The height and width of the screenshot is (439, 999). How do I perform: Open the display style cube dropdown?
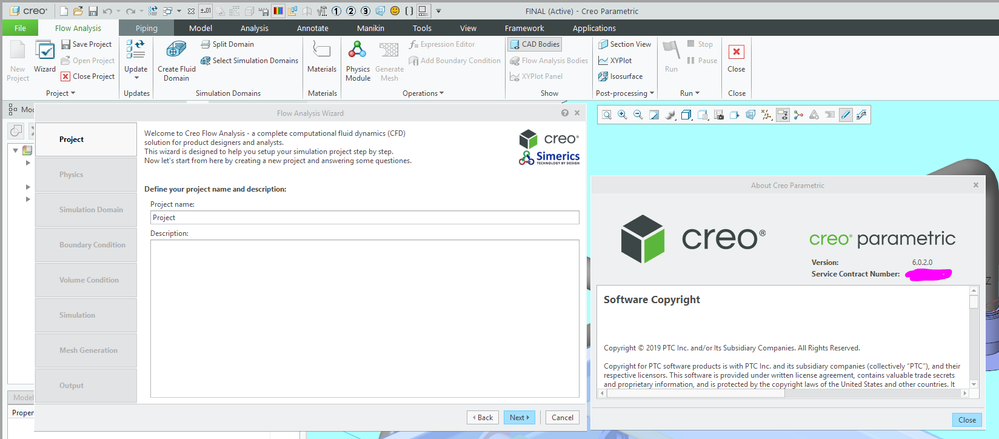(686, 115)
